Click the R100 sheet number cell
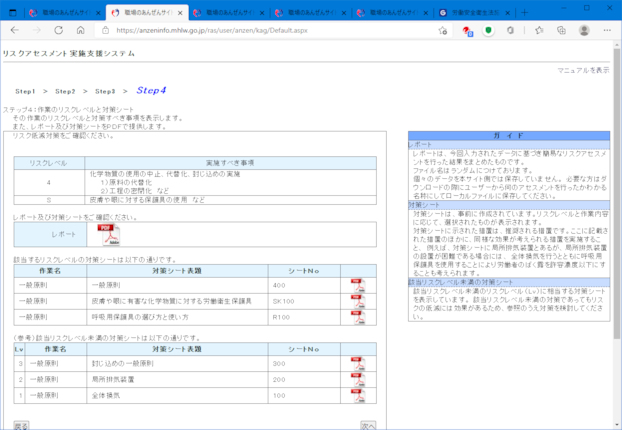Image resolution: width=622 pixels, height=430 pixels. pyautogui.click(x=304, y=317)
